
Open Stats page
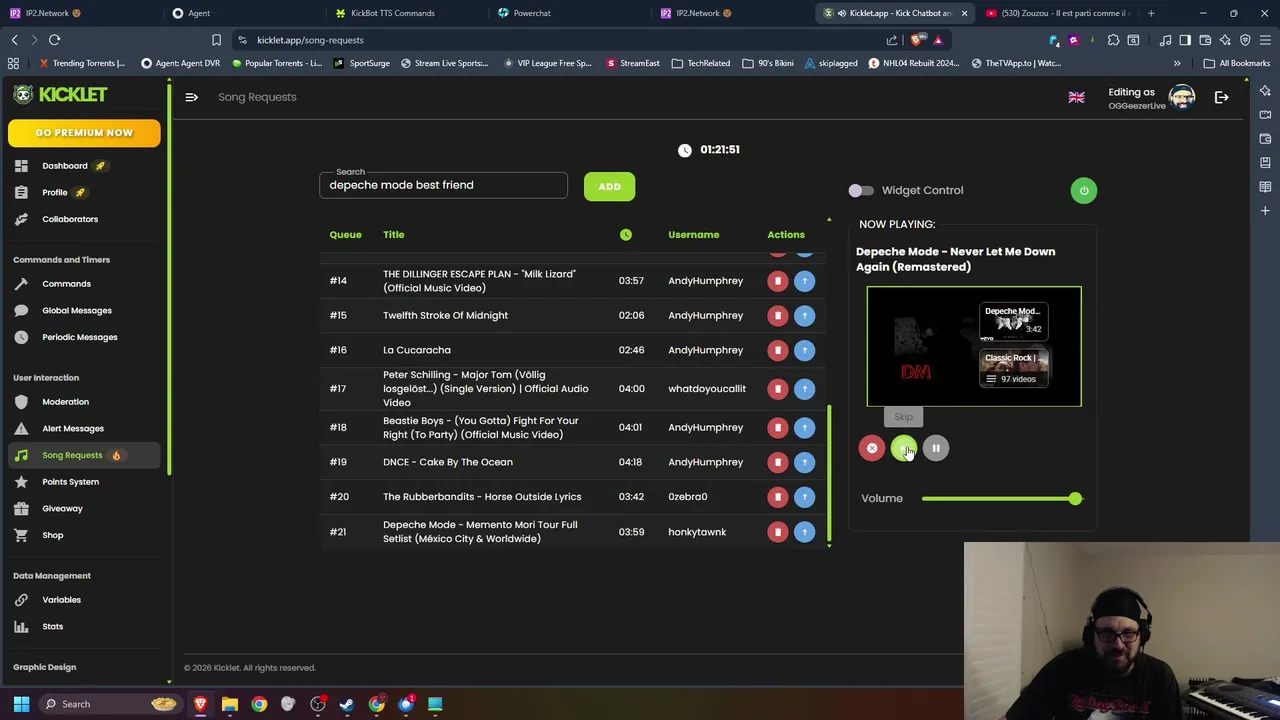(x=52, y=627)
